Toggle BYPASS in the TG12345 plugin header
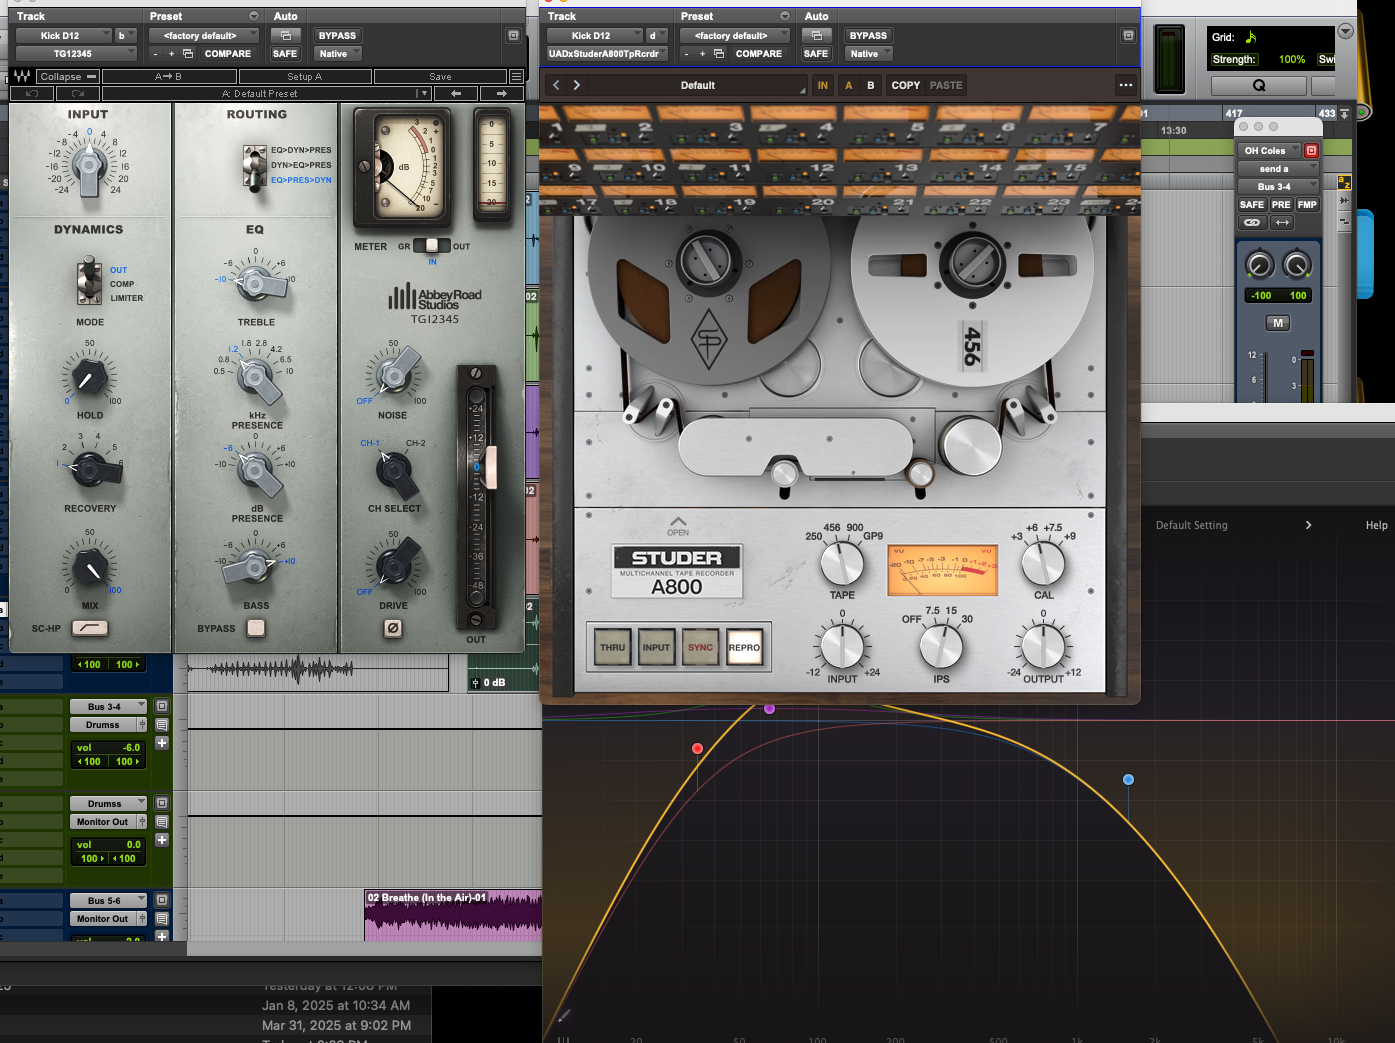1395x1043 pixels. pyautogui.click(x=337, y=35)
